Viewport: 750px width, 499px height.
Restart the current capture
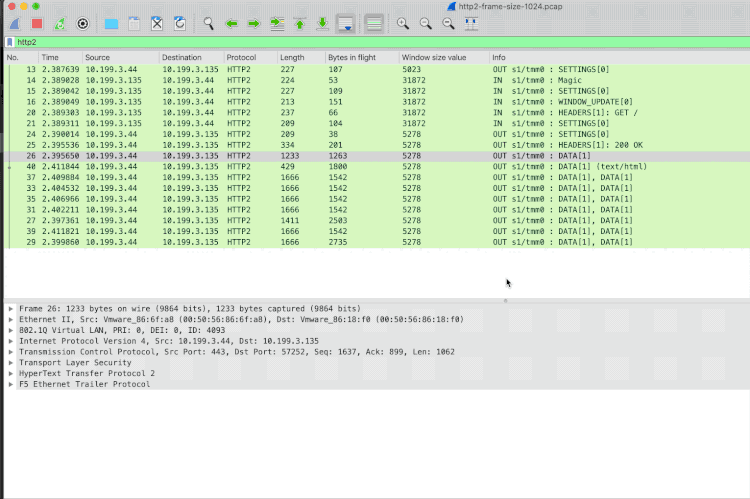tap(60, 22)
